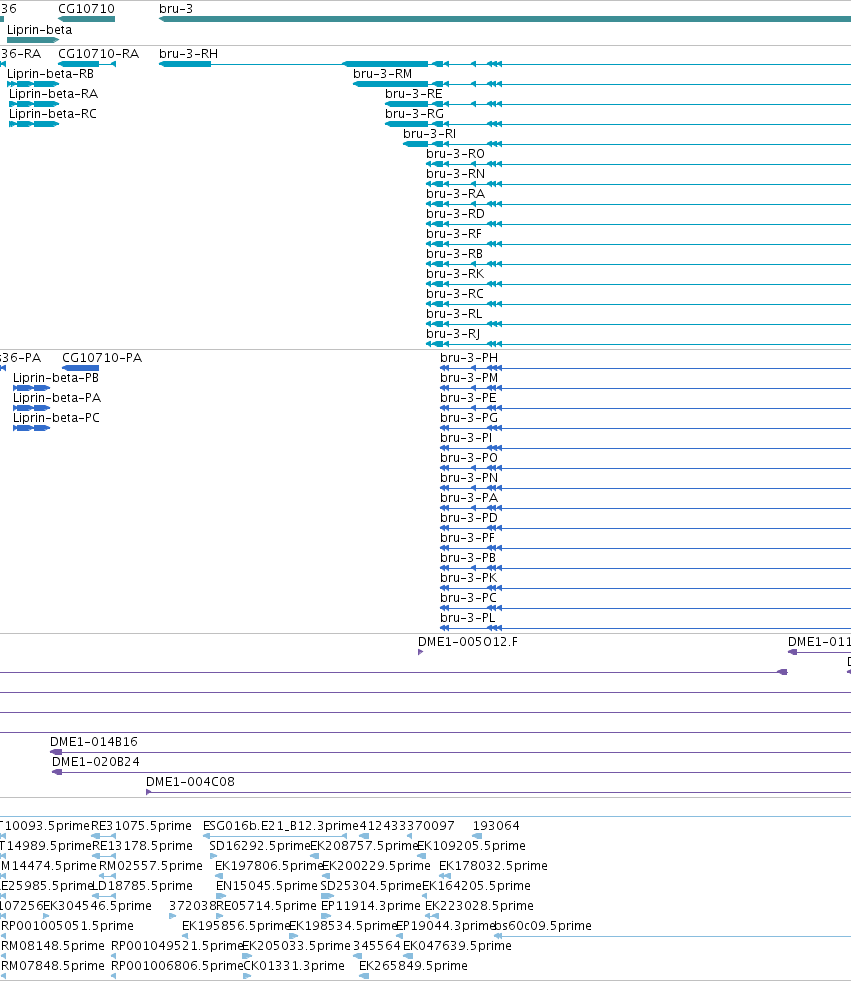Viewport: 851px width, 981px height.
Task: Select protein Liprin-beta-PB
Action: [56, 378]
